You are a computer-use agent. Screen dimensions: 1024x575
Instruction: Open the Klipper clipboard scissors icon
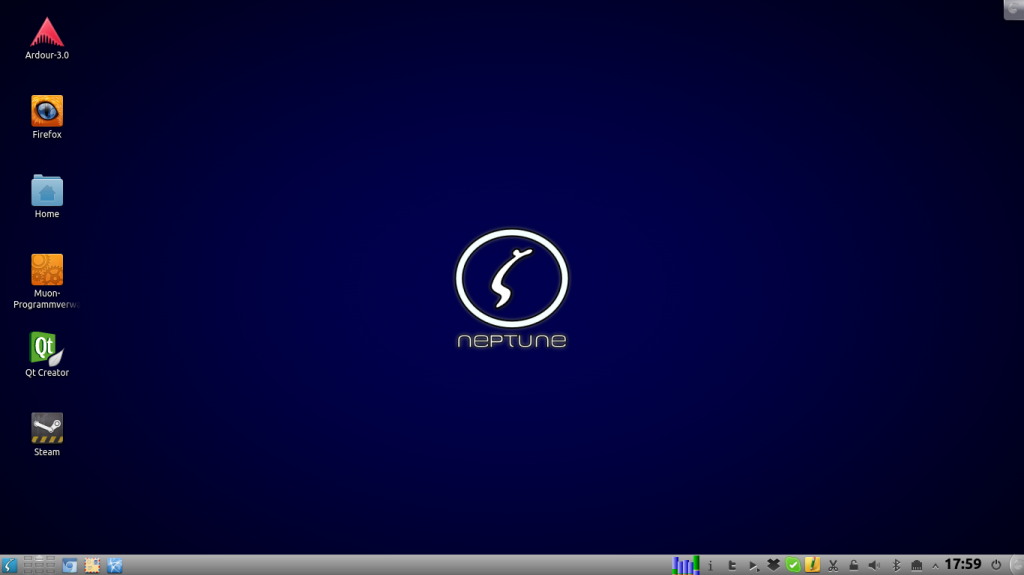tap(833, 565)
